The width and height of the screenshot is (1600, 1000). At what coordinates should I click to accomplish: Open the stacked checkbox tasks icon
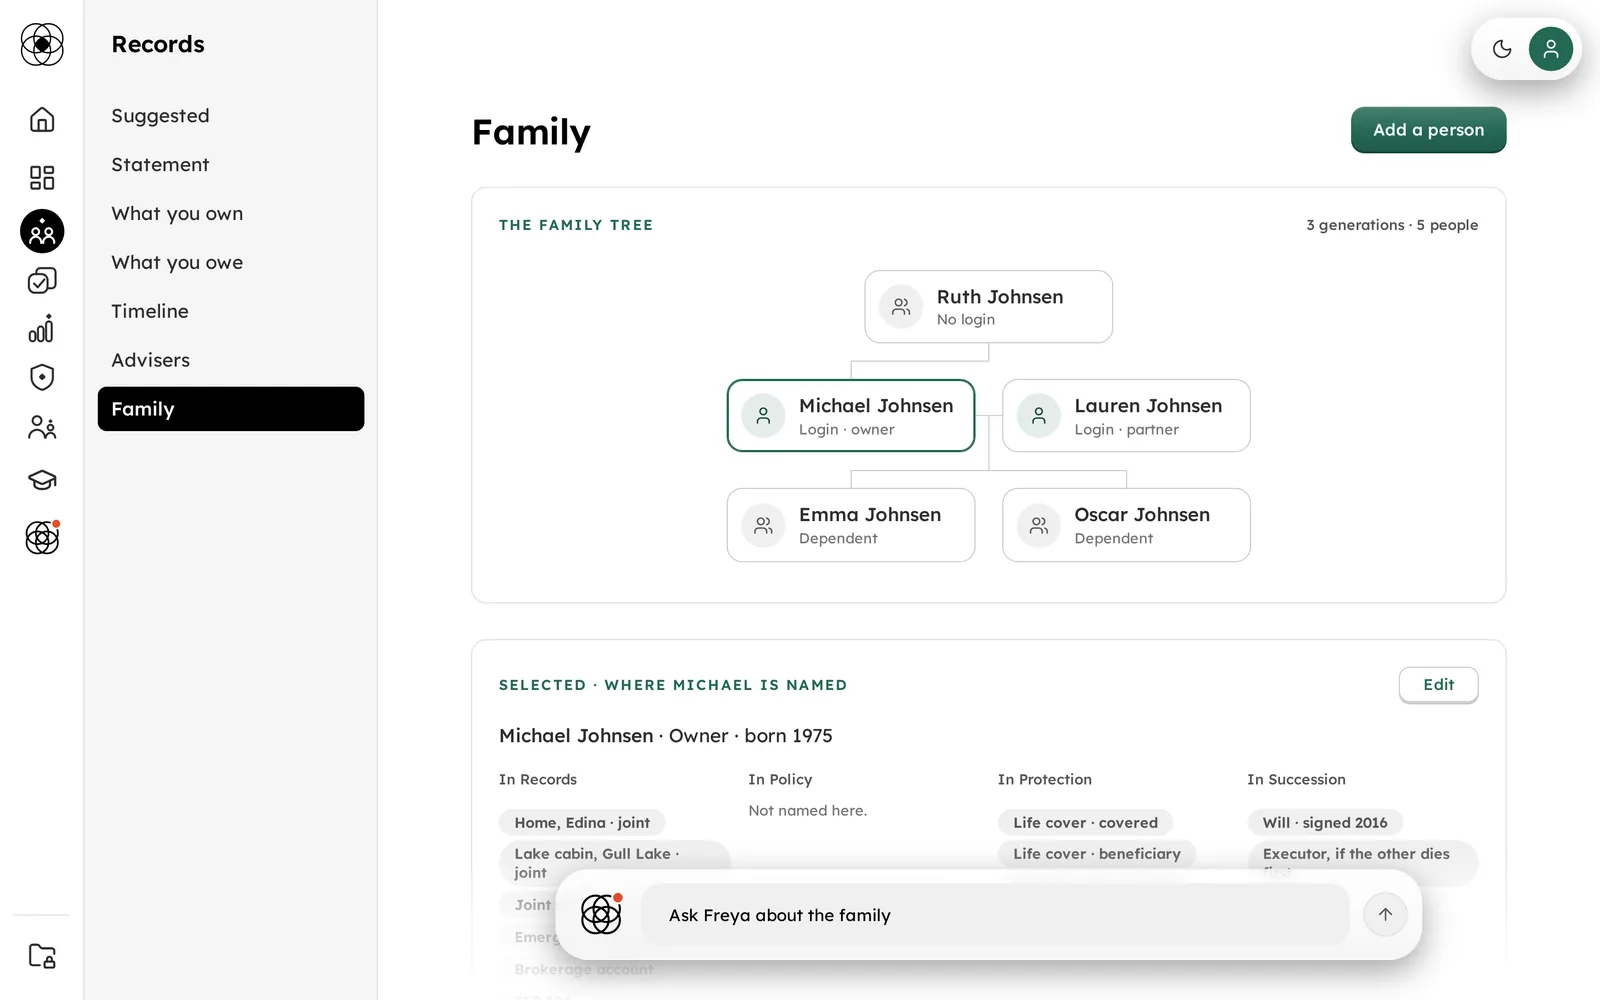tap(42, 281)
